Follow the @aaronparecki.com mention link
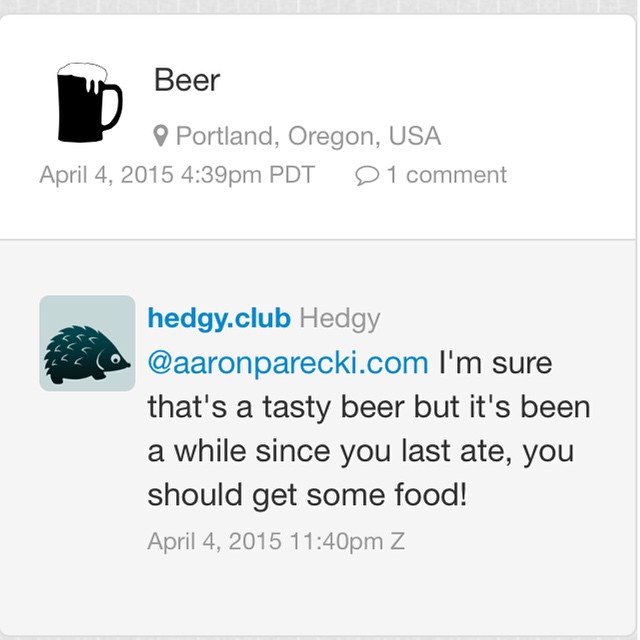Screen dimensions: 640x640 [288, 362]
